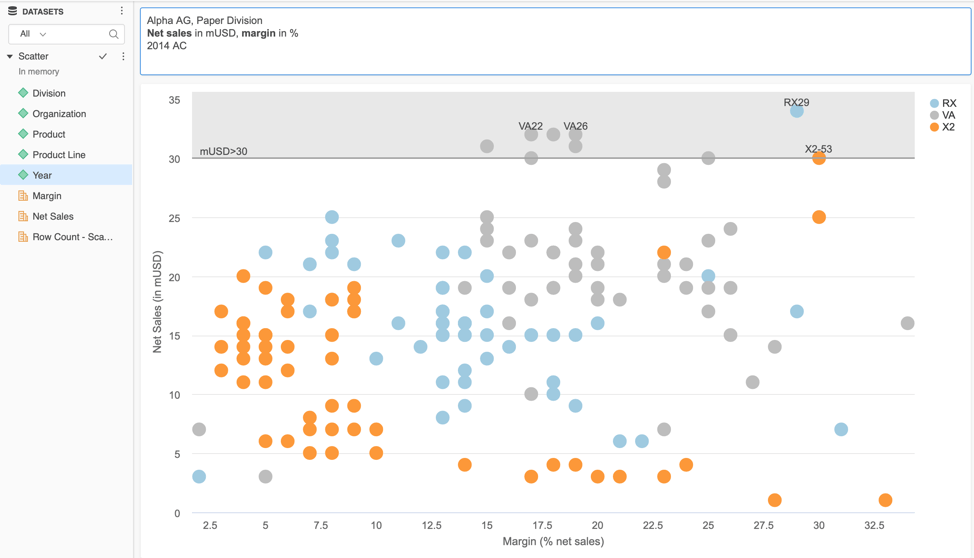
Task: Click the orange X2 legend color dot
Action: point(934,127)
